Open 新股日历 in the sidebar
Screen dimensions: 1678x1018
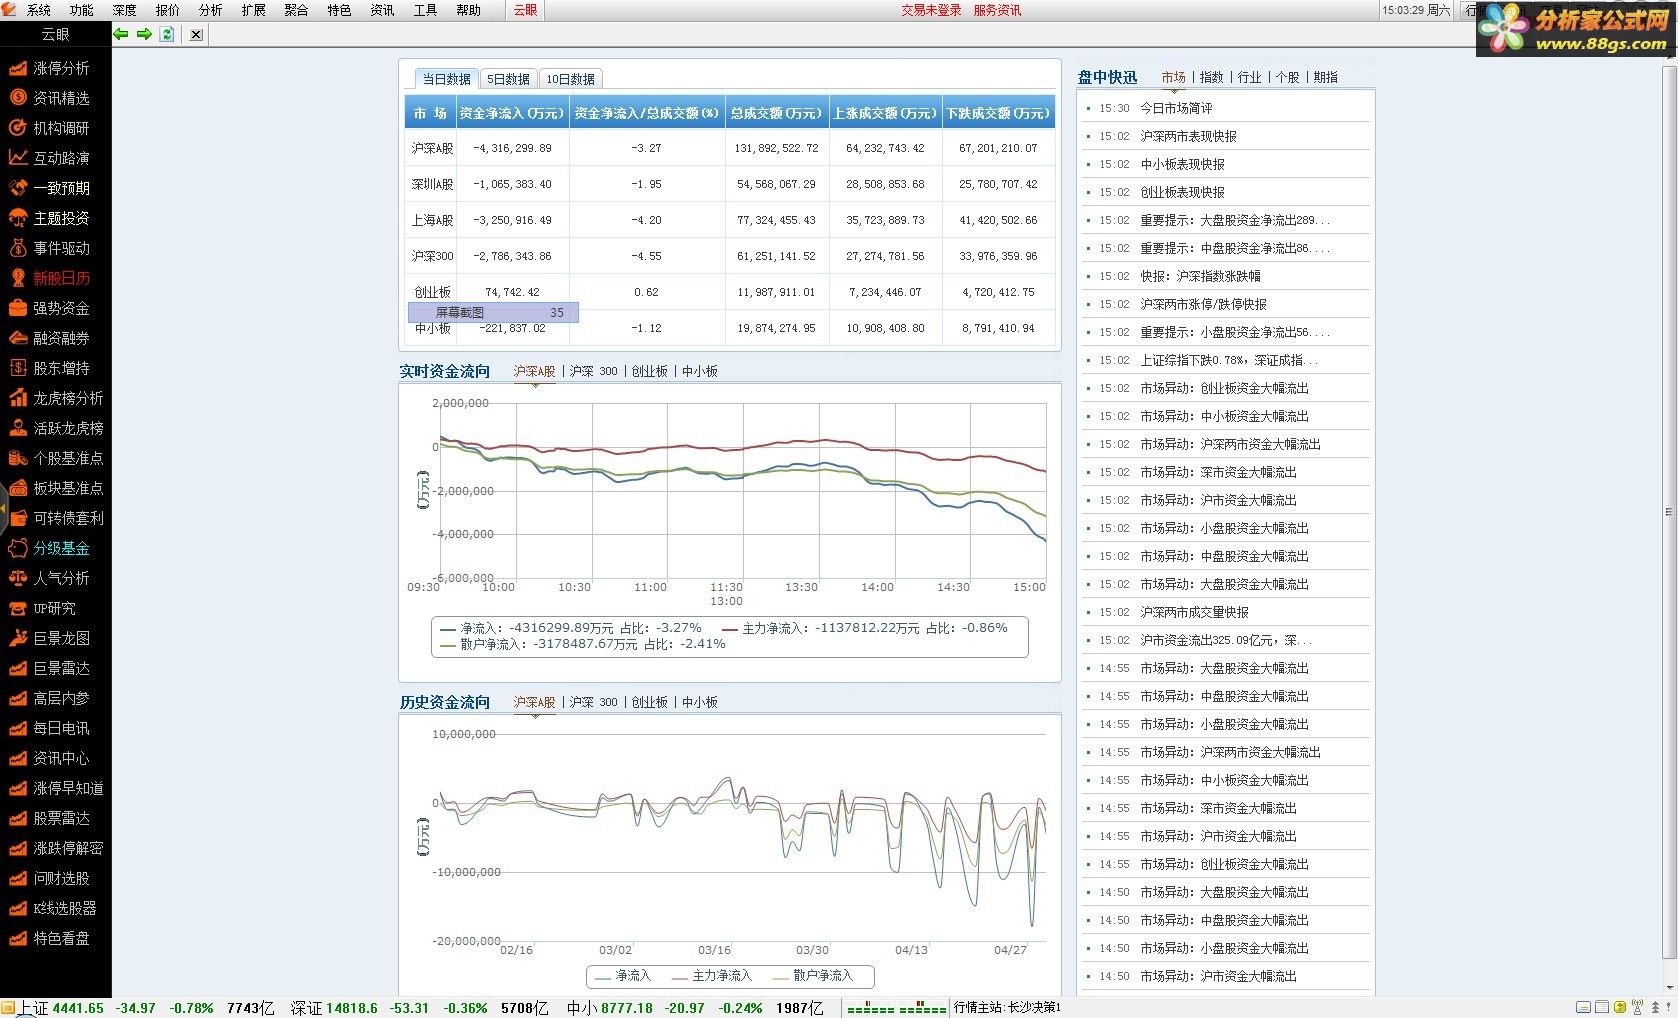point(50,278)
